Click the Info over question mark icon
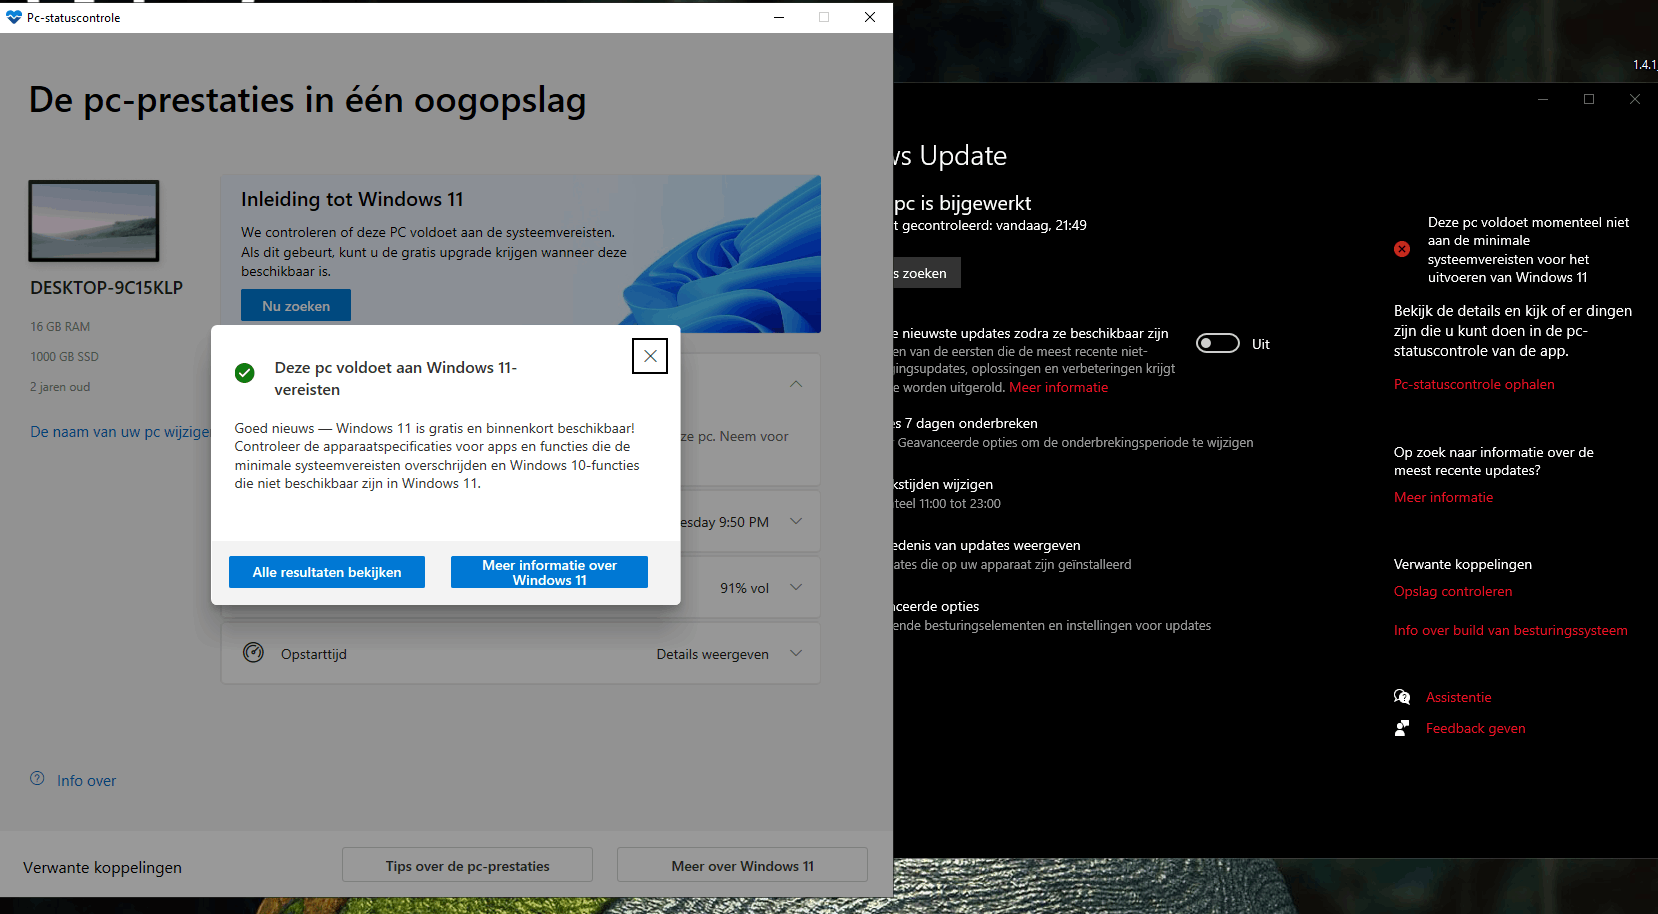This screenshot has width=1658, height=914. 37,779
